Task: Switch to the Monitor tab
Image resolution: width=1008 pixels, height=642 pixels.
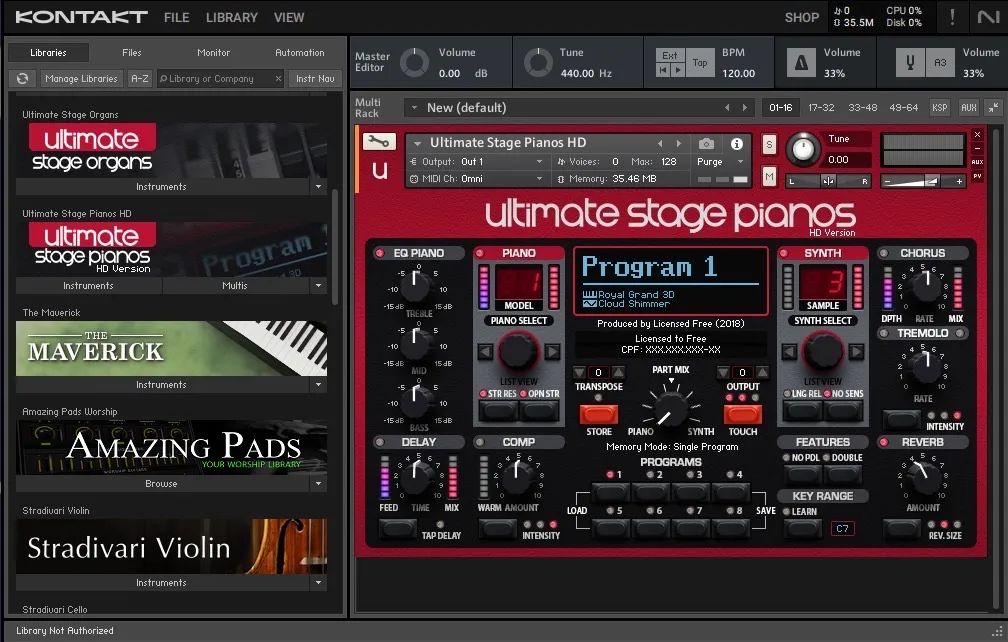Action: click(x=213, y=53)
